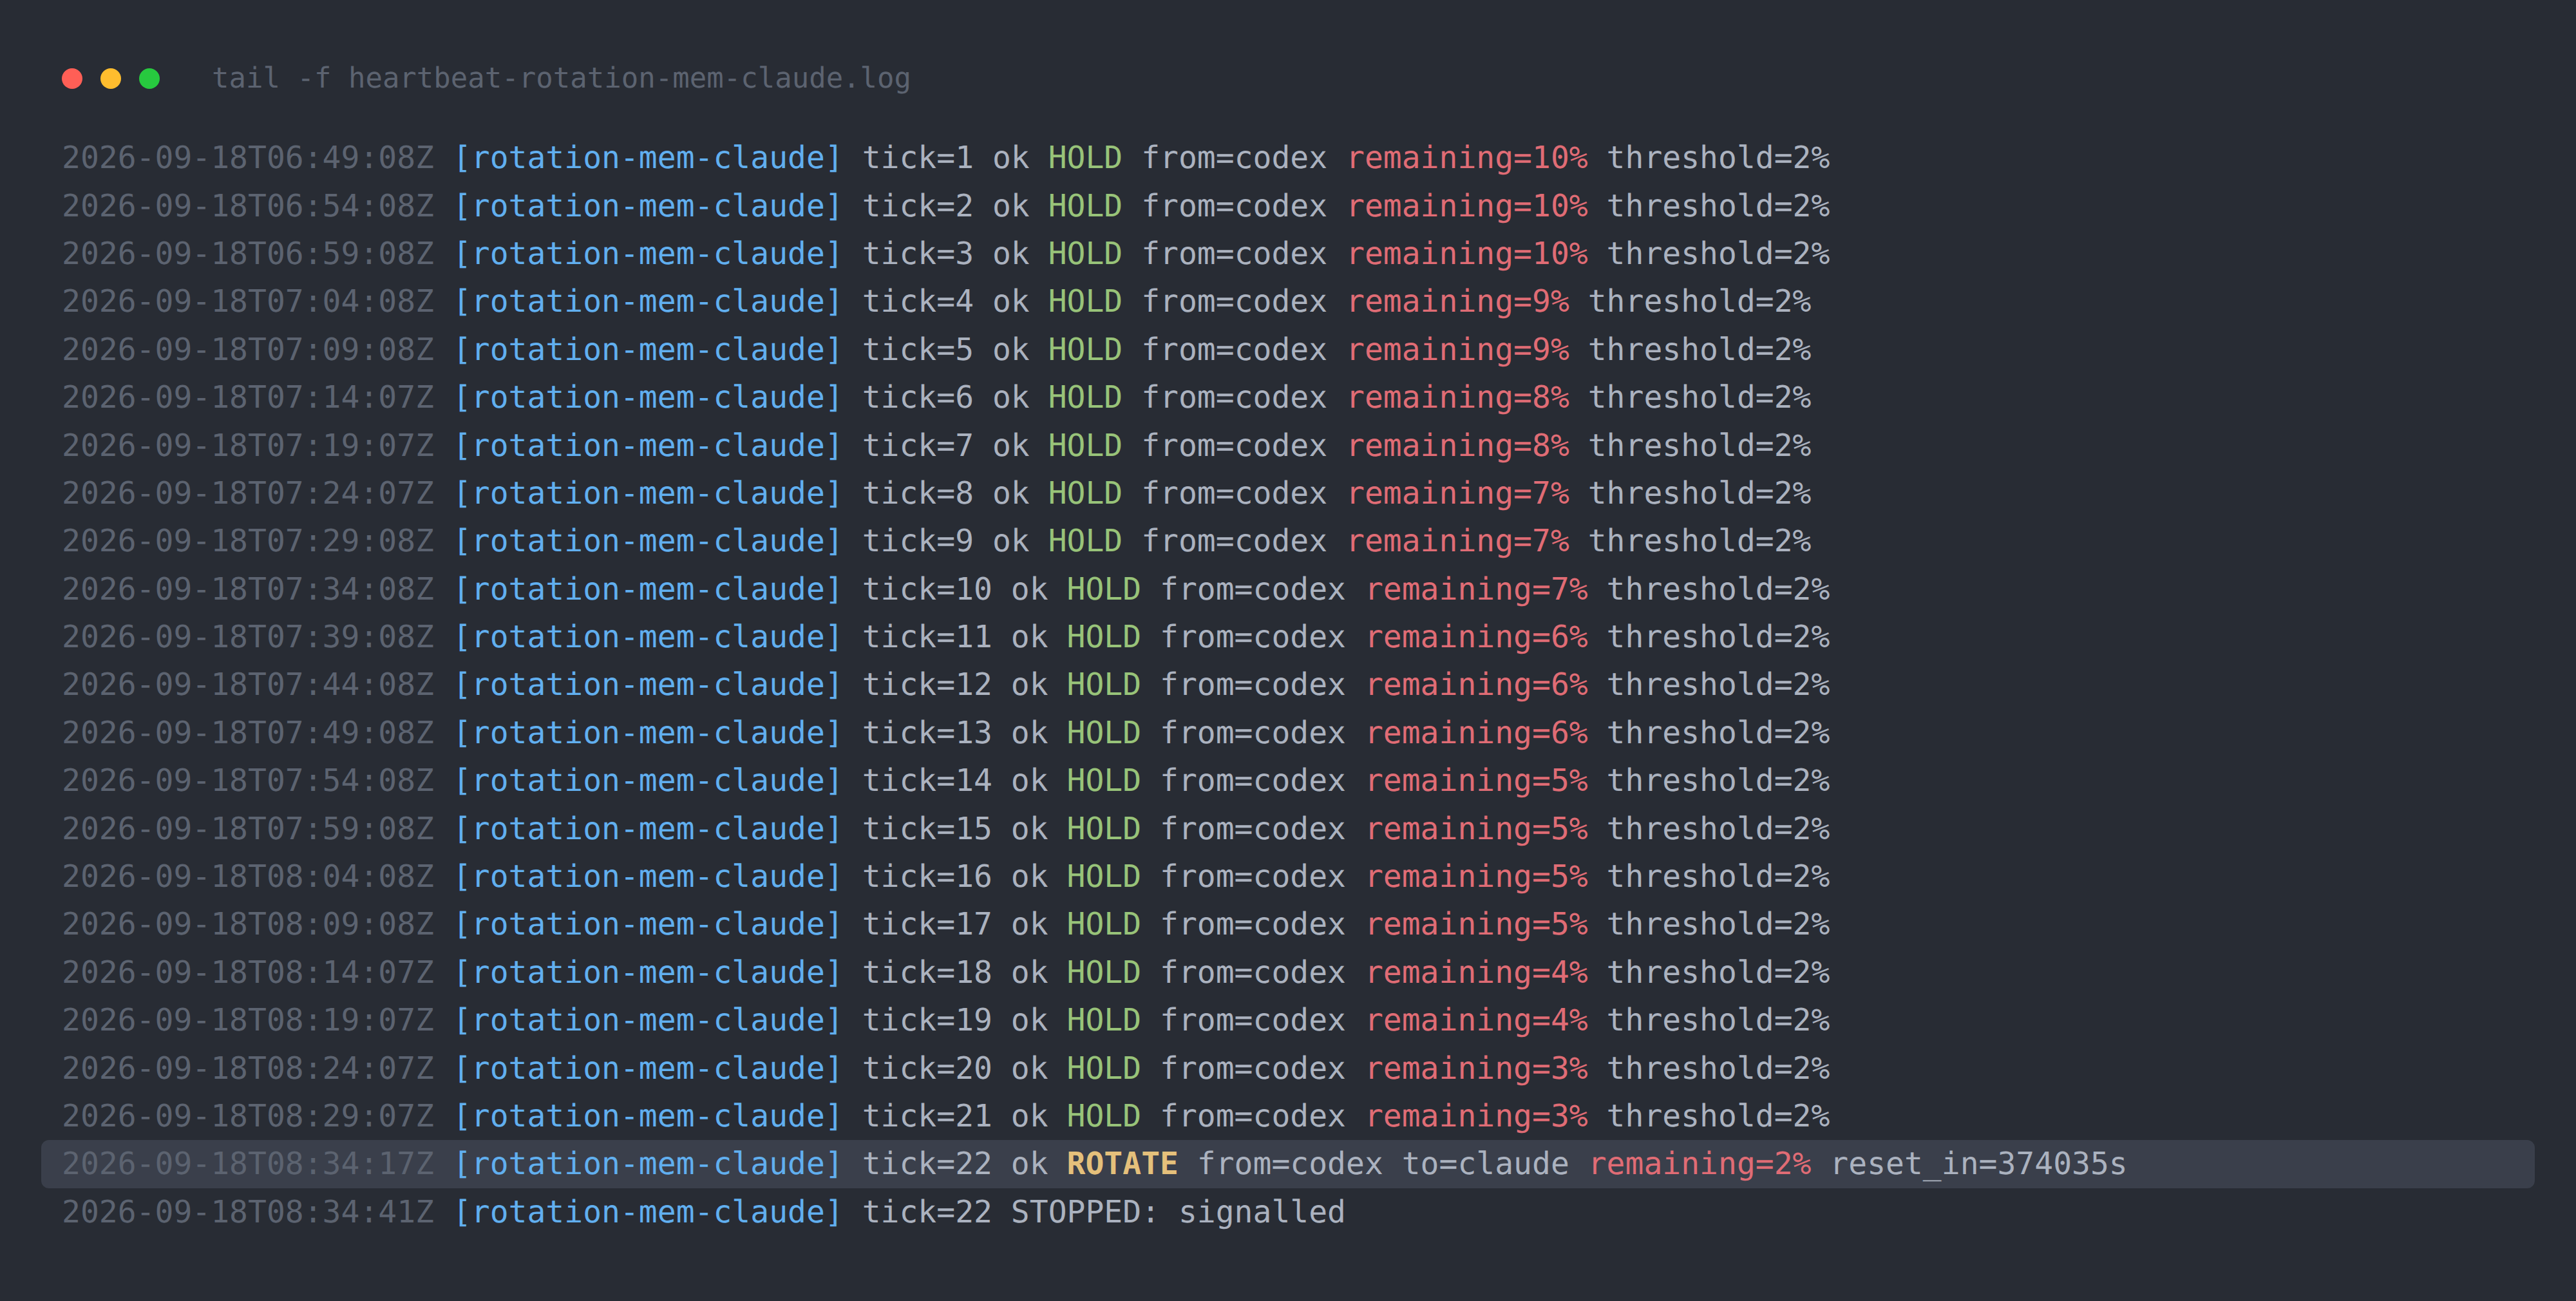
Task: Click 'HOLD' on the tick=5 line
Action: click(x=1085, y=350)
